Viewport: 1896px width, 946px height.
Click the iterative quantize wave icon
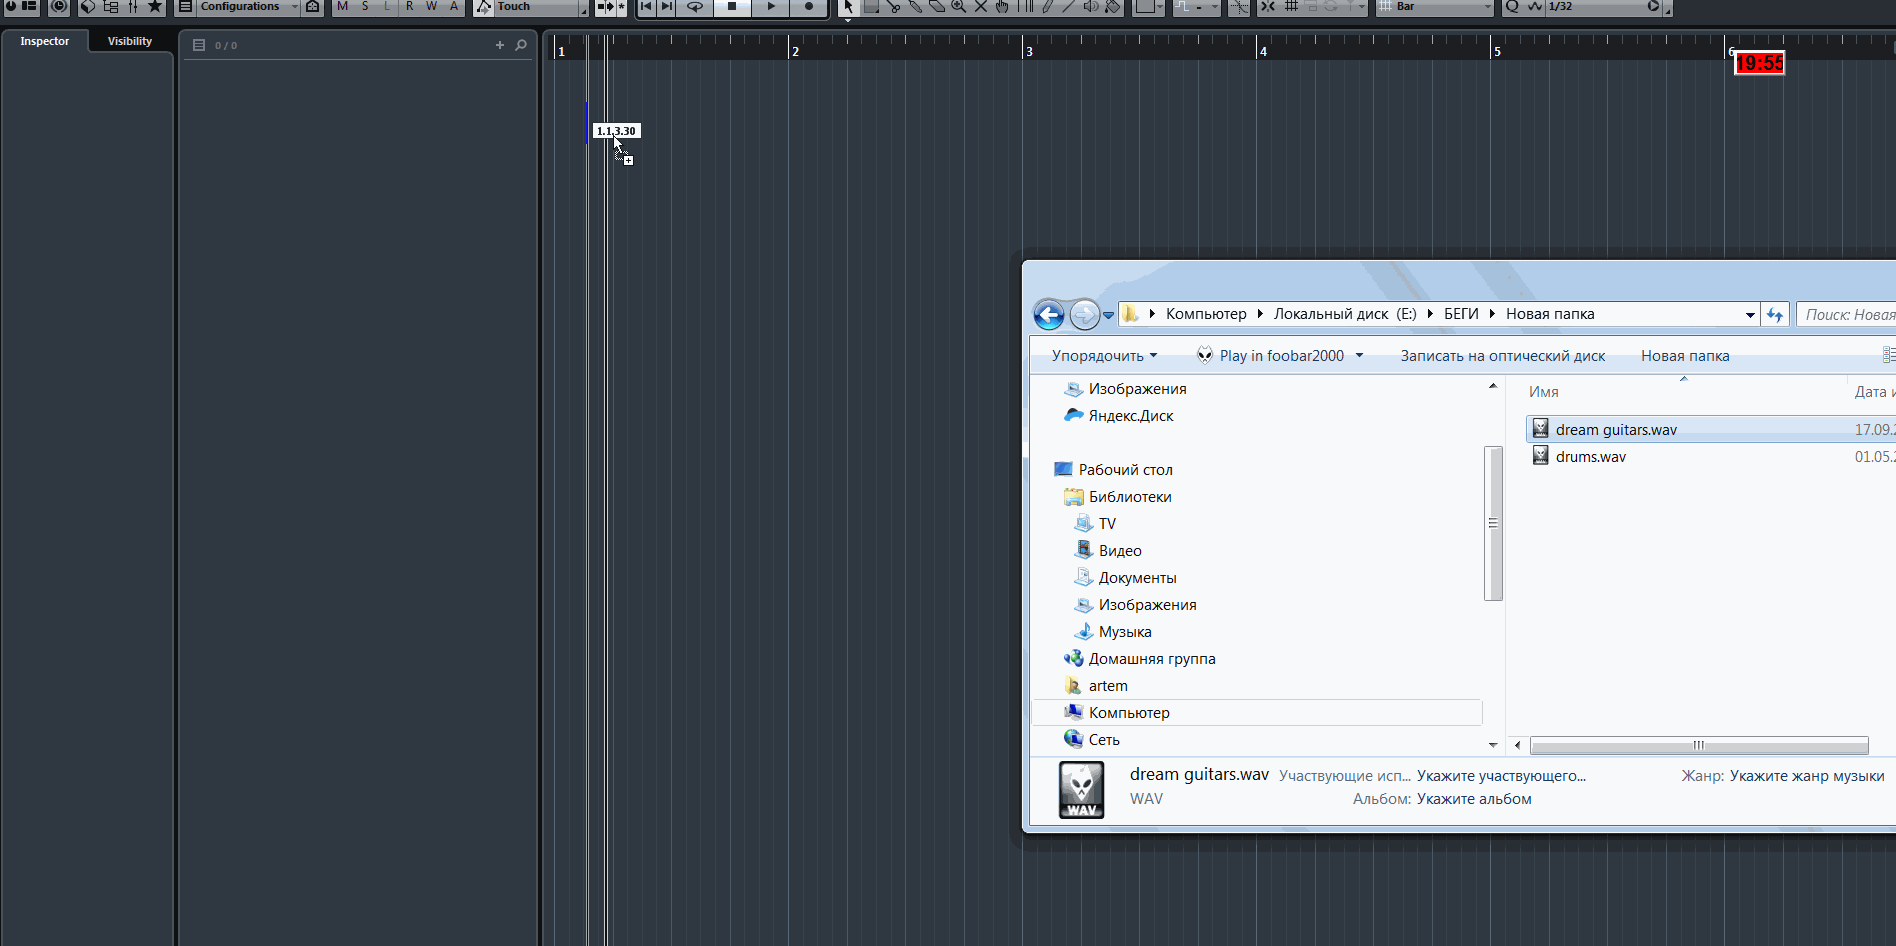click(x=1535, y=6)
